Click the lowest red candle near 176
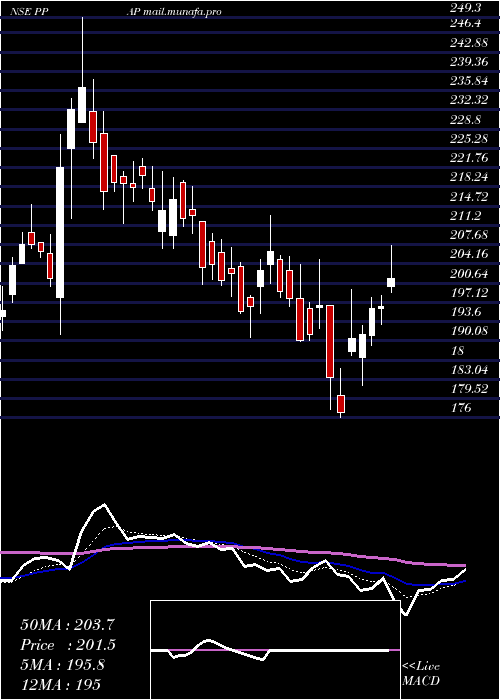 click(341, 404)
